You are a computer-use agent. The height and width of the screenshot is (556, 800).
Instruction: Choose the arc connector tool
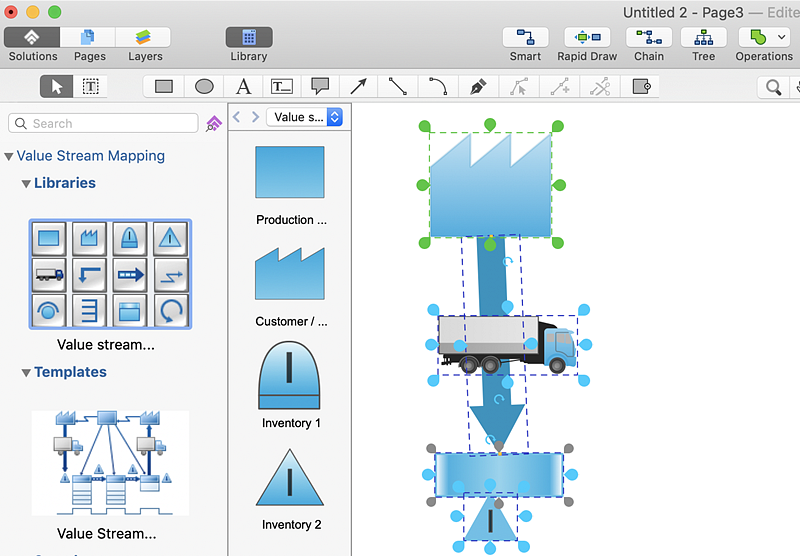437,87
